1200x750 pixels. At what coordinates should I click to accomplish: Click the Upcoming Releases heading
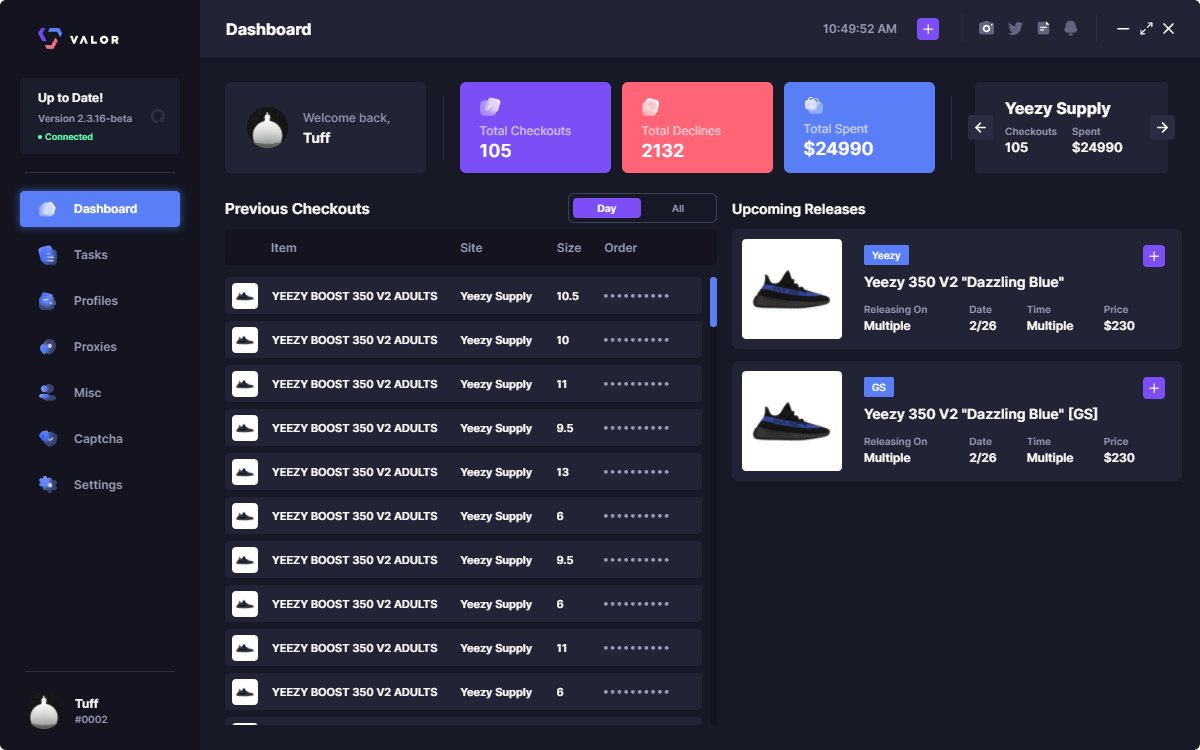coord(799,209)
